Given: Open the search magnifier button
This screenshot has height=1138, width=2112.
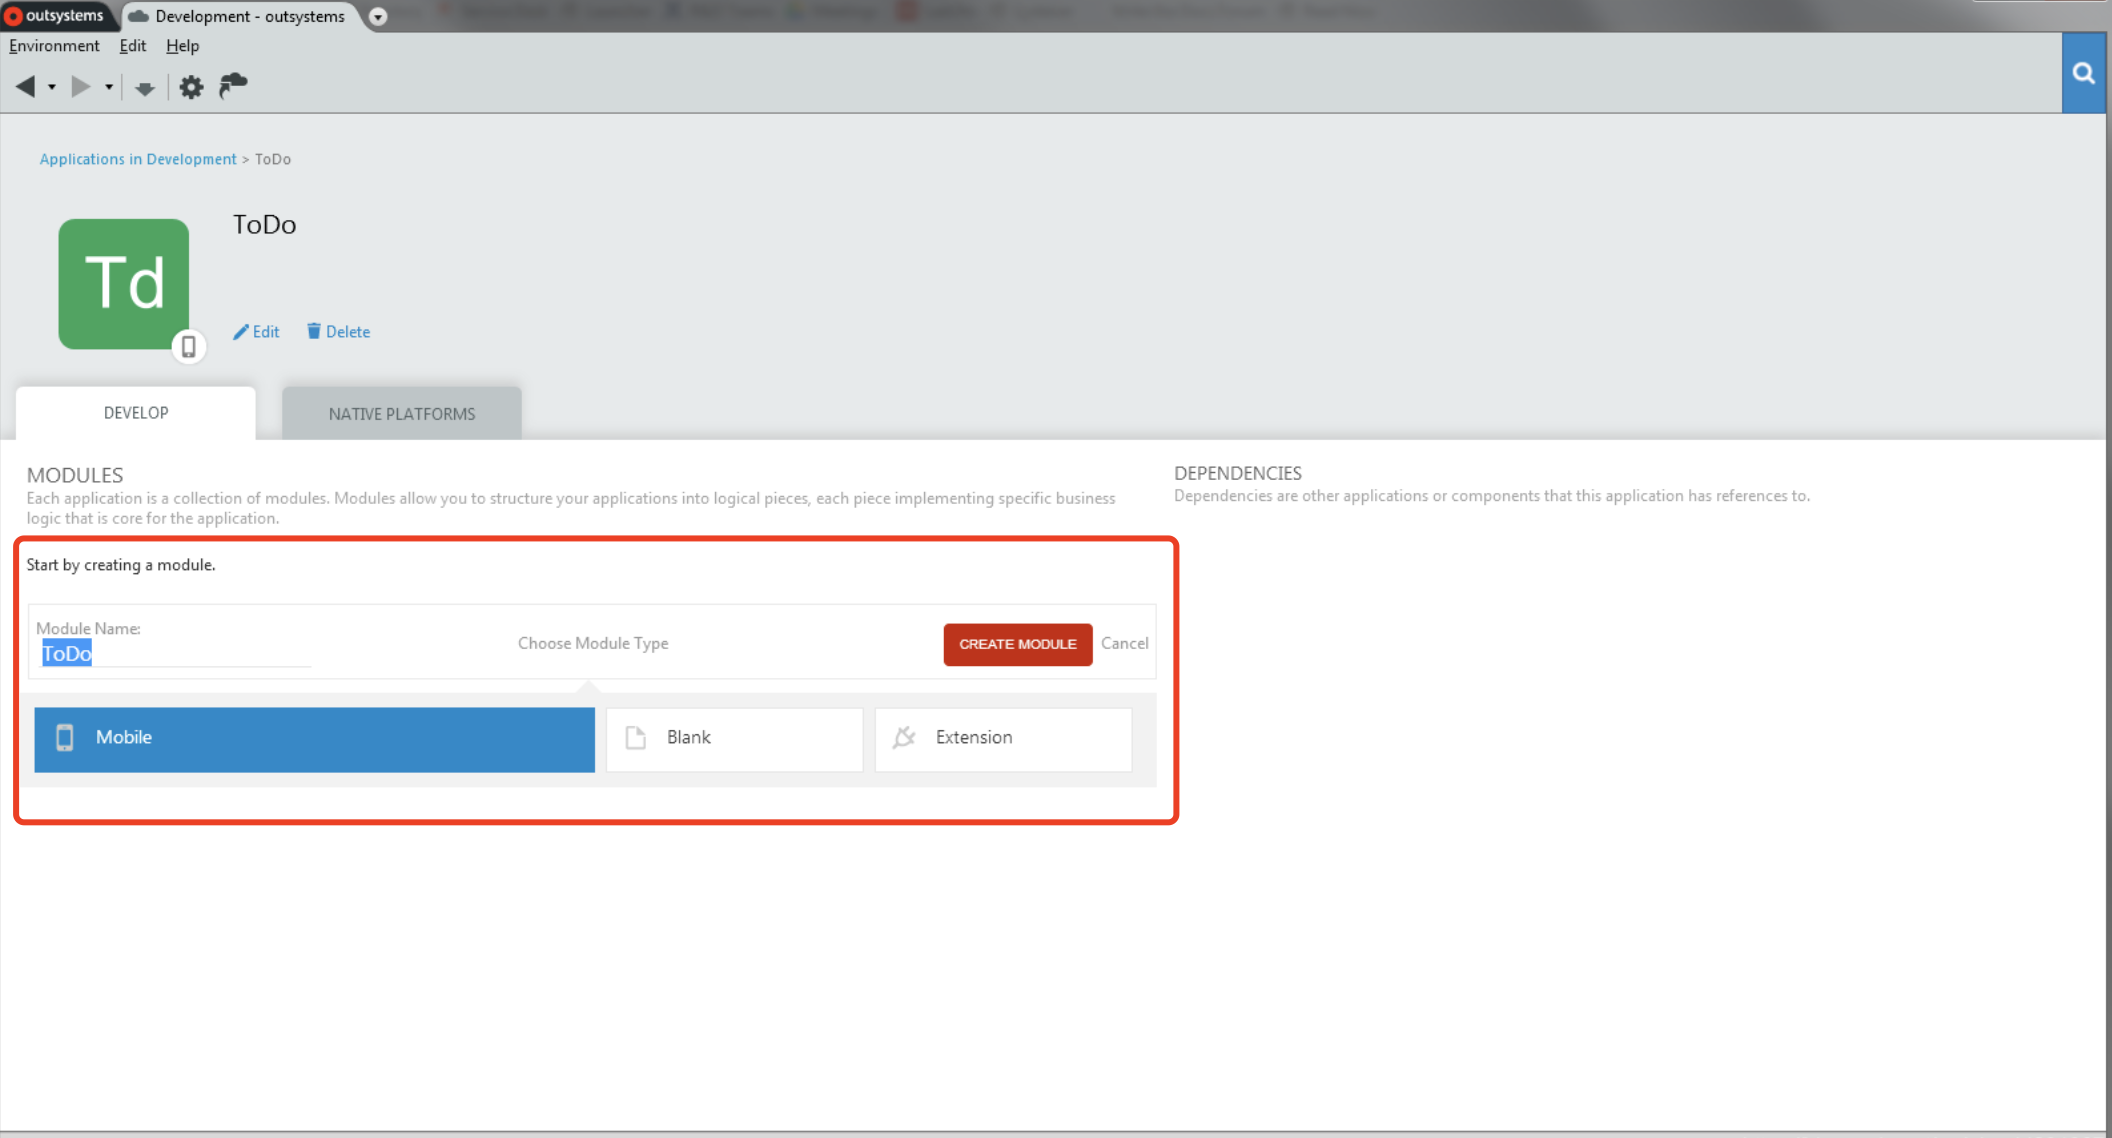Looking at the screenshot, I should click(x=2083, y=73).
